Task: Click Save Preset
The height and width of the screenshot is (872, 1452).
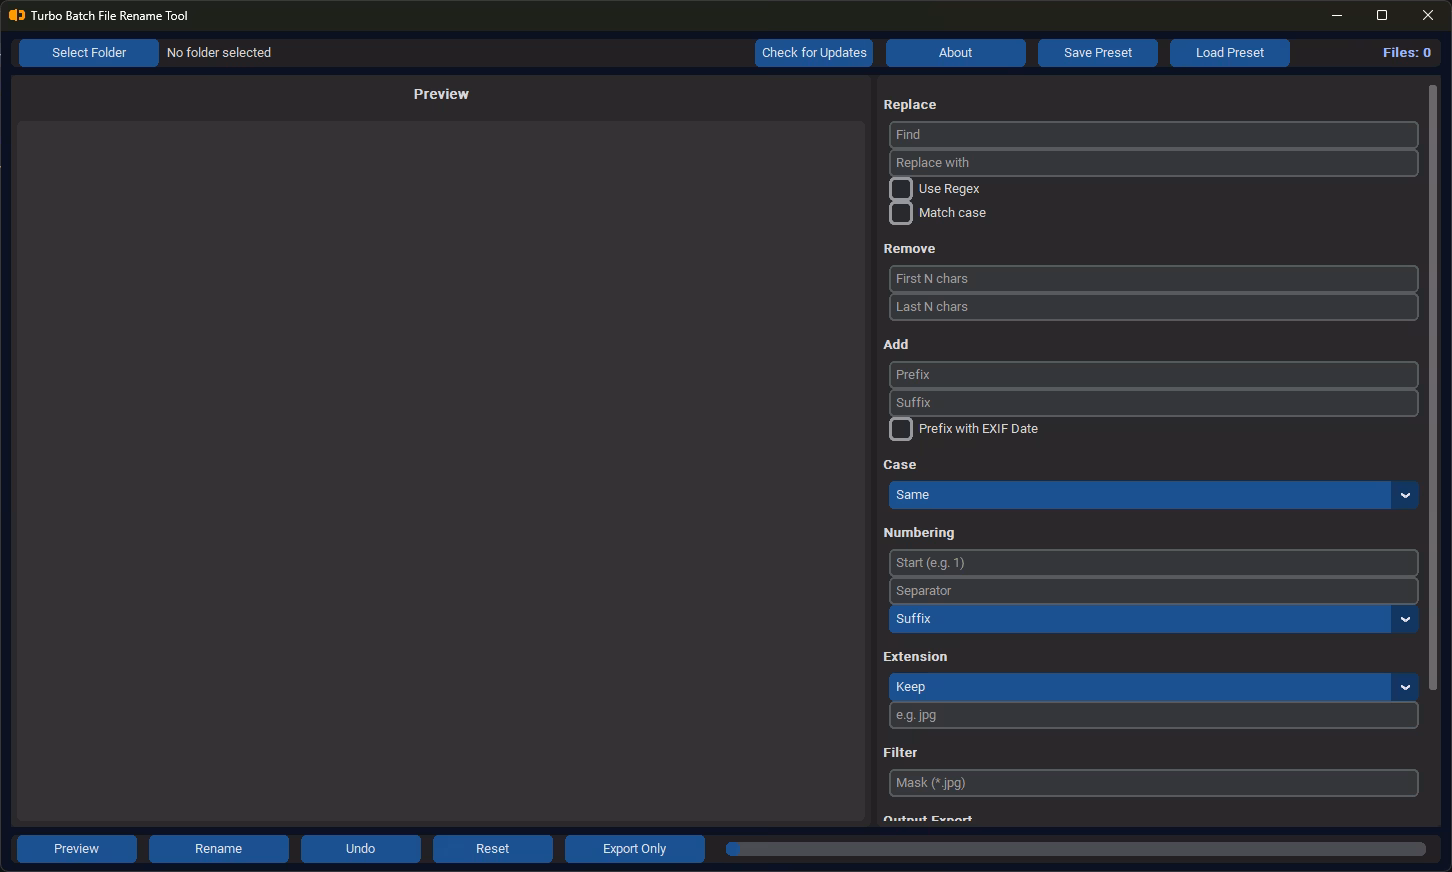Action: 1098,53
